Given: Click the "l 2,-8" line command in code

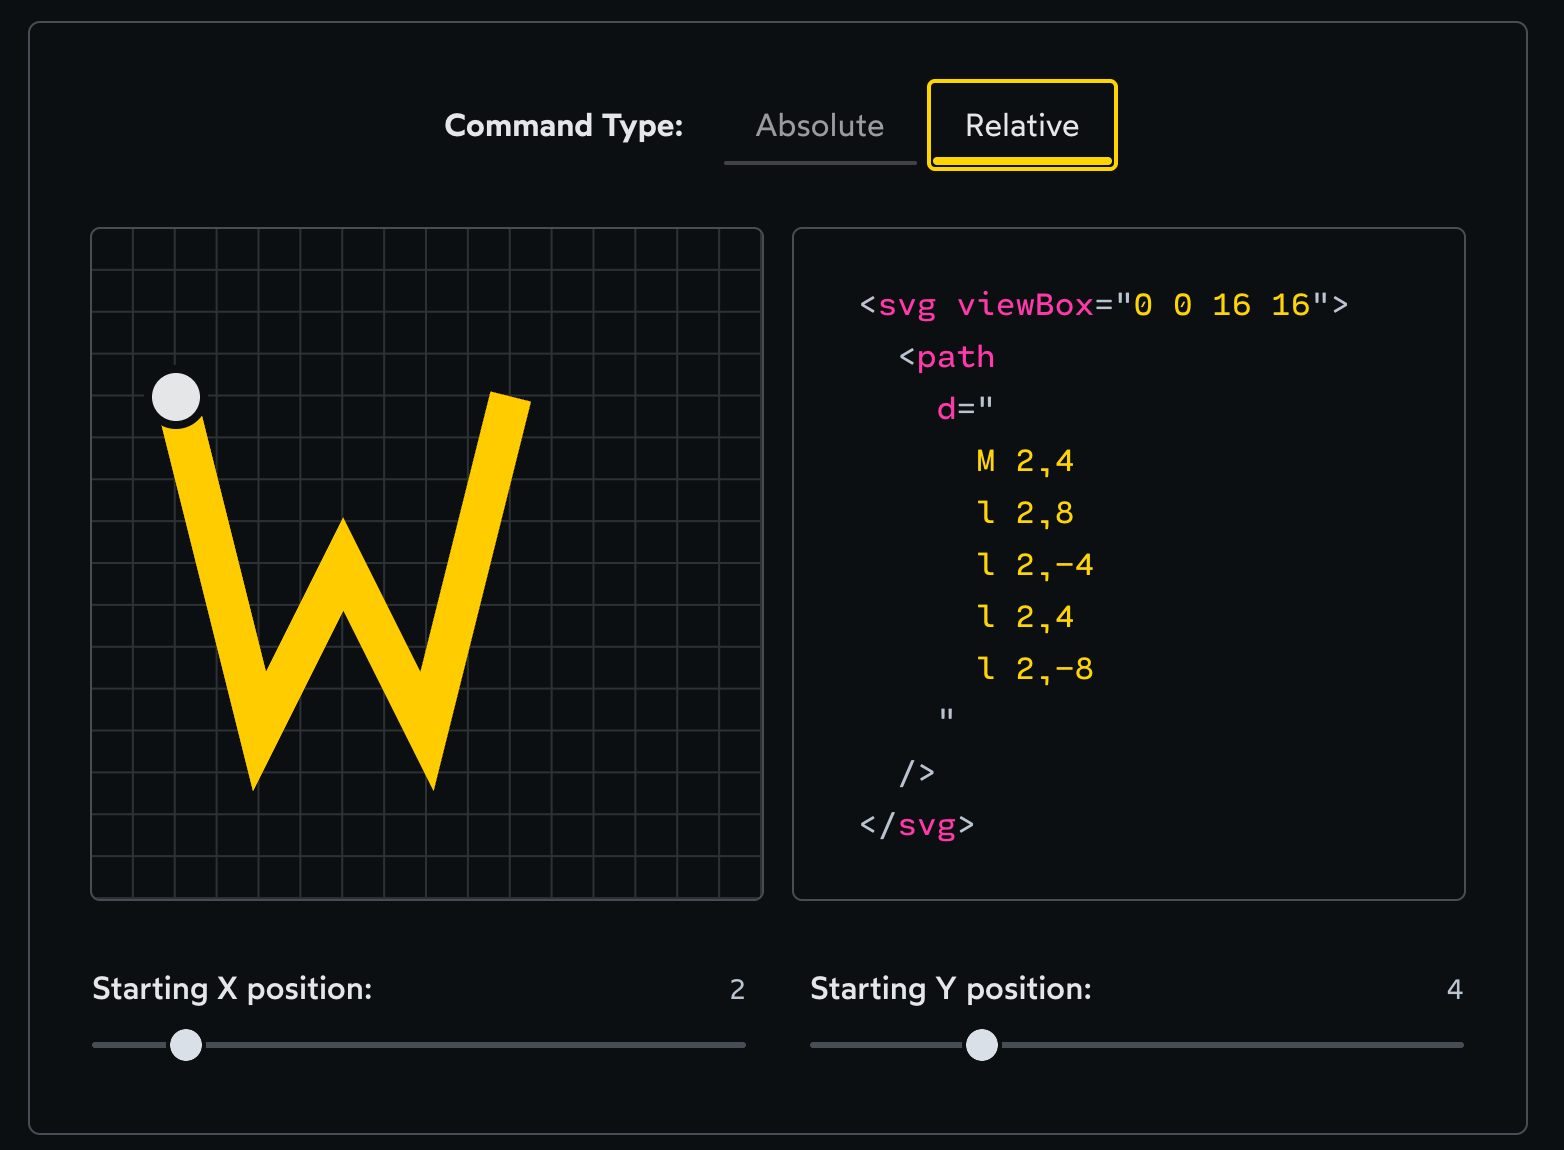Looking at the screenshot, I should pyautogui.click(x=1034, y=669).
